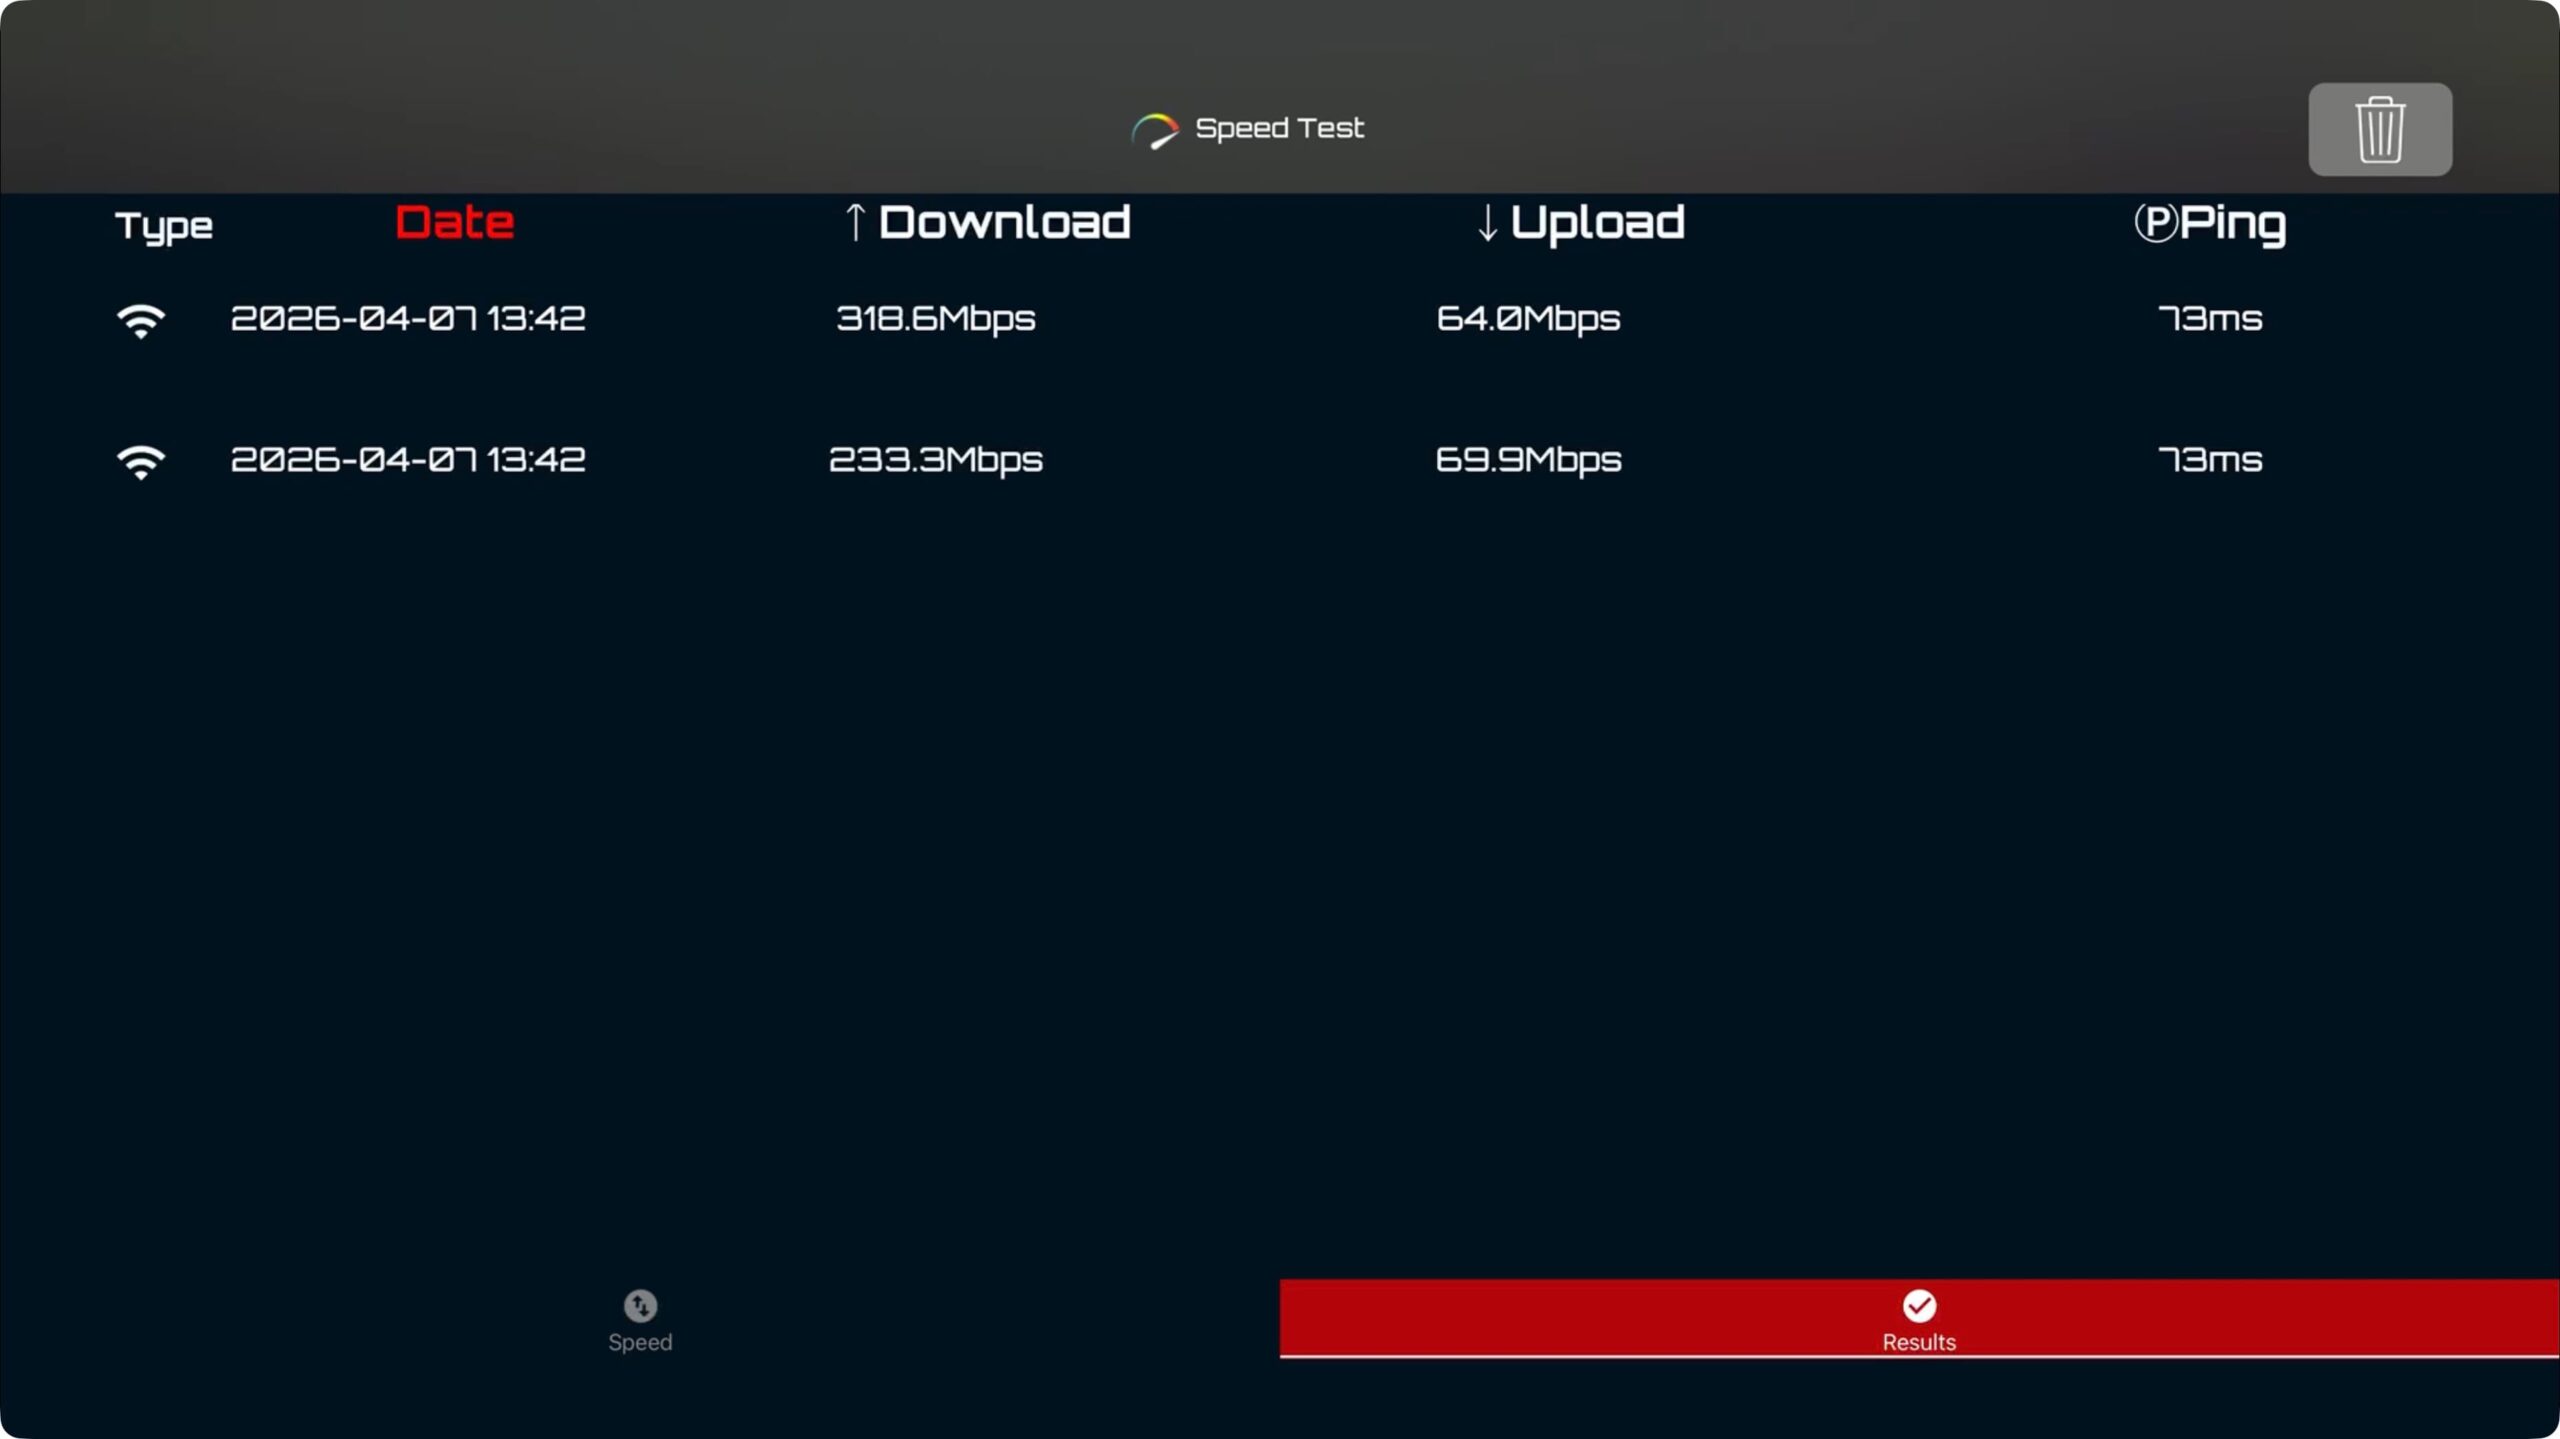Sort results by Download column header

pyautogui.click(x=1004, y=222)
